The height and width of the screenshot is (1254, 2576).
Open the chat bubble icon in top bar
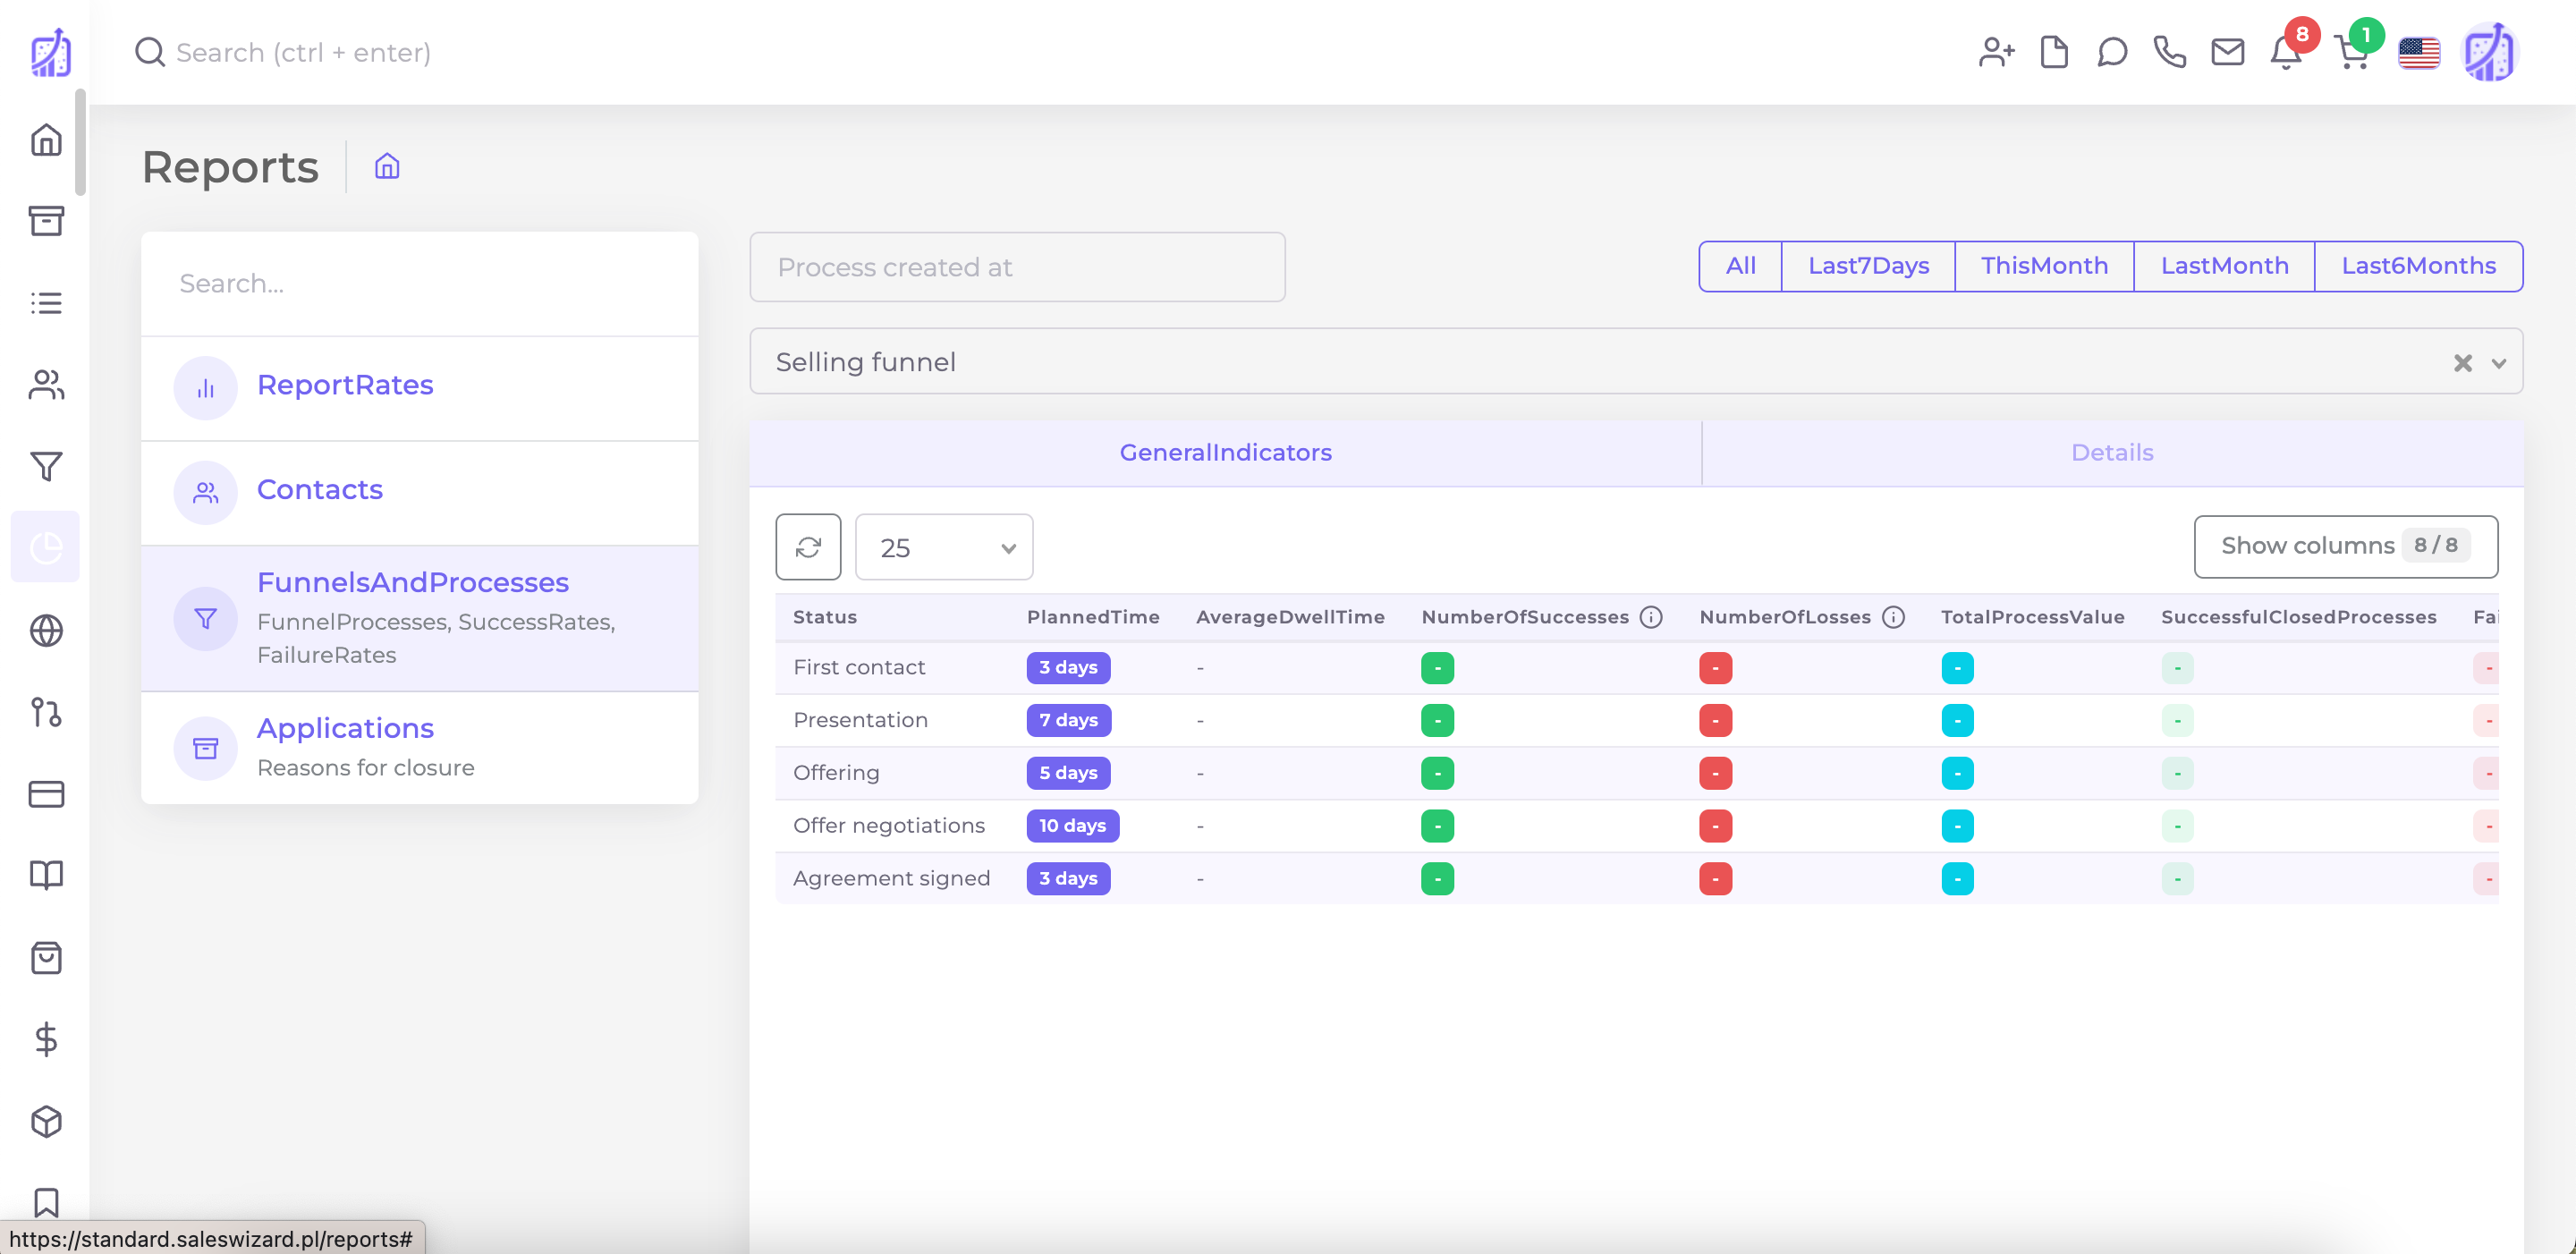pyautogui.click(x=2112, y=53)
